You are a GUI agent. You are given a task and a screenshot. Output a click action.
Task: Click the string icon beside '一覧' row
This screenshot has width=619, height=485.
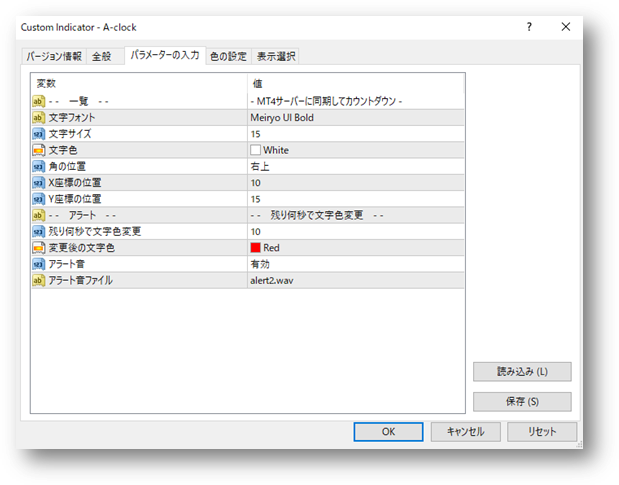tap(38, 101)
